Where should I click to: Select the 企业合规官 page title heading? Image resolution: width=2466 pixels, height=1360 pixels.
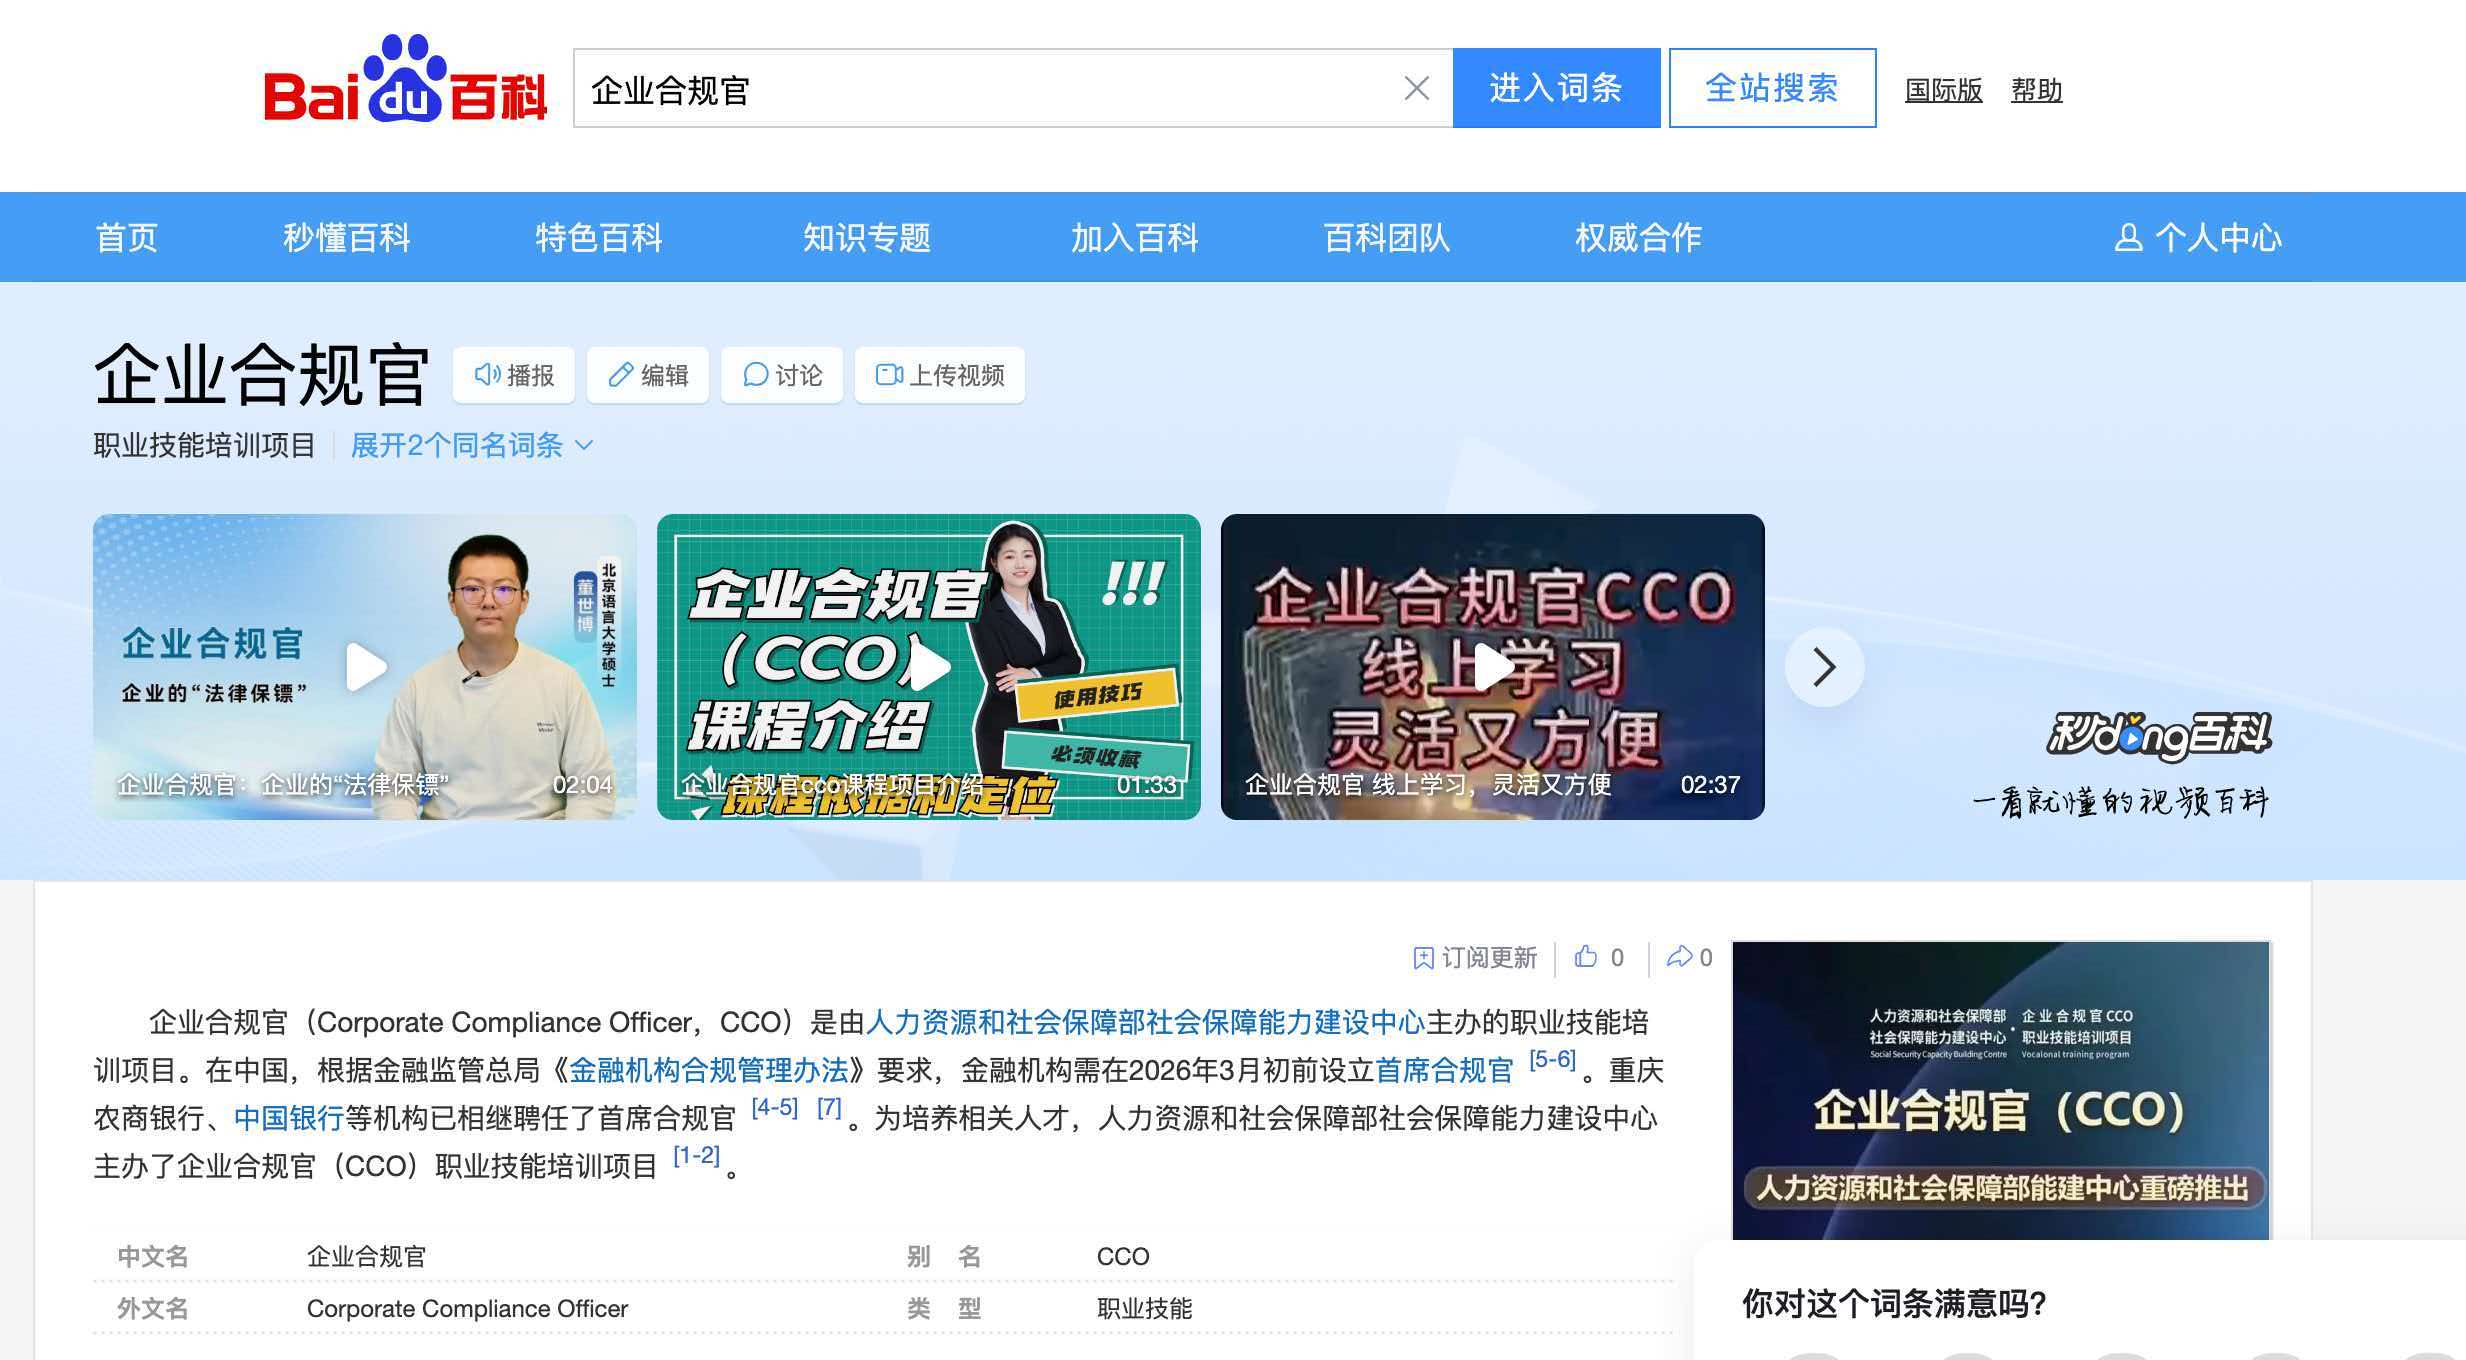coord(261,375)
